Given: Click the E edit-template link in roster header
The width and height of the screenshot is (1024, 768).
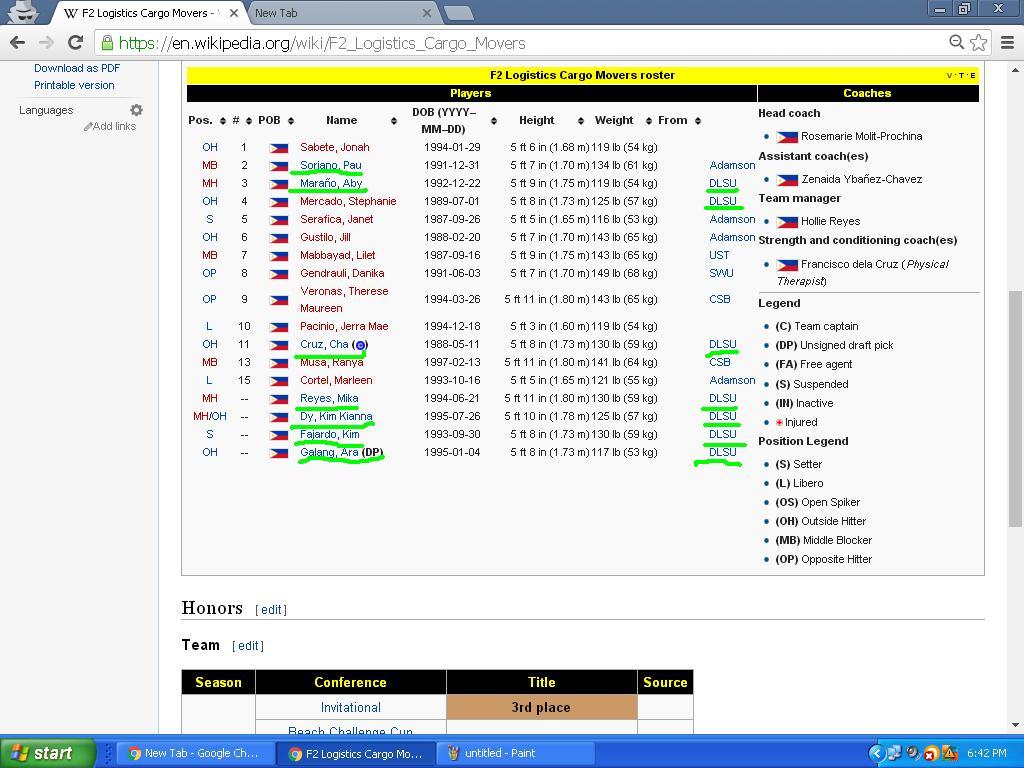Looking at the screenshot, I should [972, 76].
